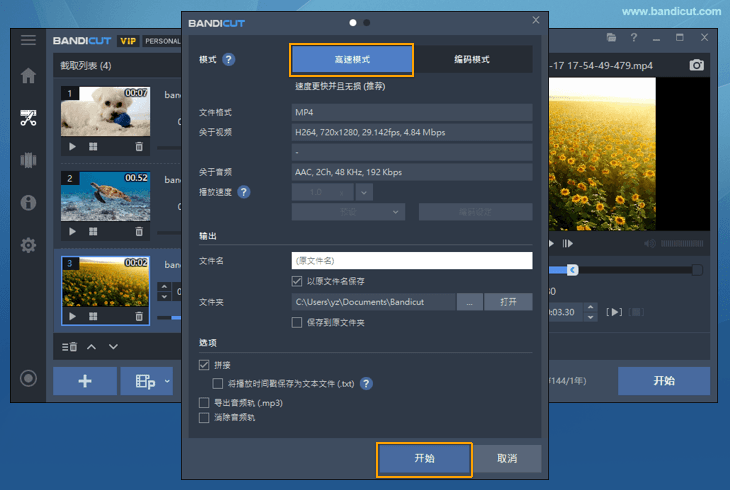Click the timeline end marker handle
Viewport: 730px width, 490px height.
(x=697, y=270)
